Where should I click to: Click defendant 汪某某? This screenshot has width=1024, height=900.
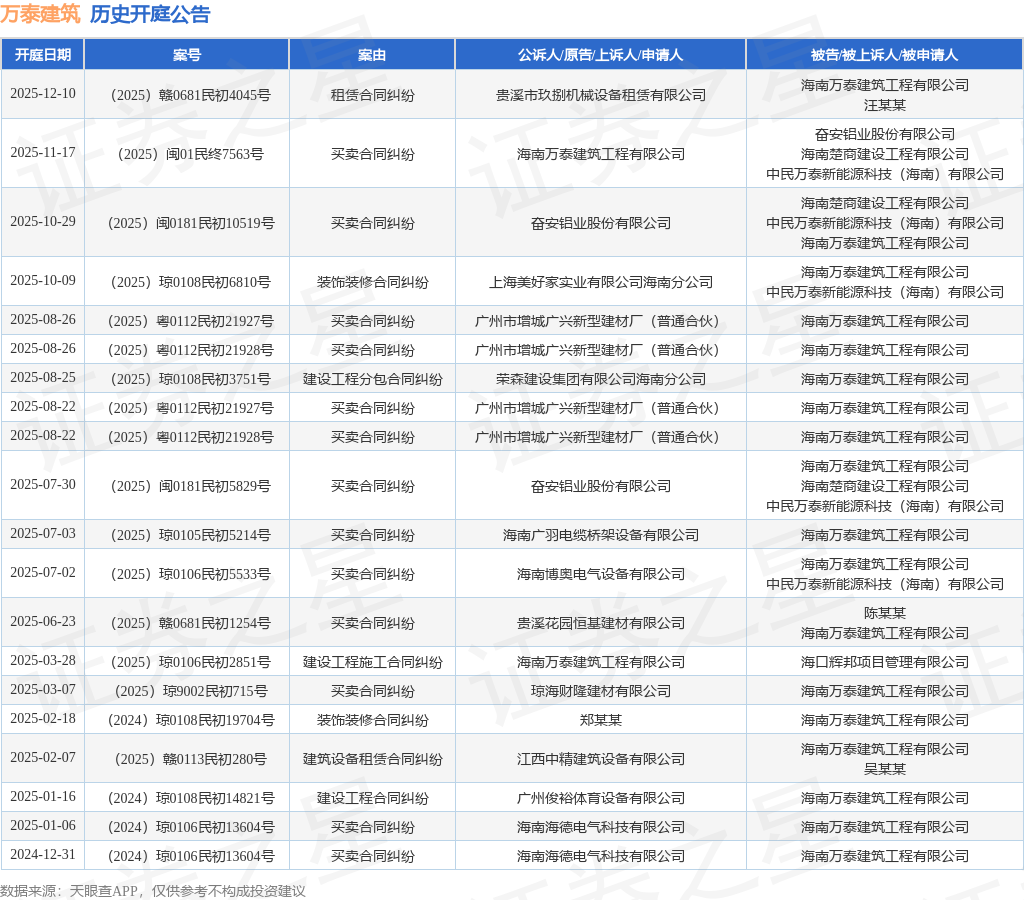coord(885,105)
